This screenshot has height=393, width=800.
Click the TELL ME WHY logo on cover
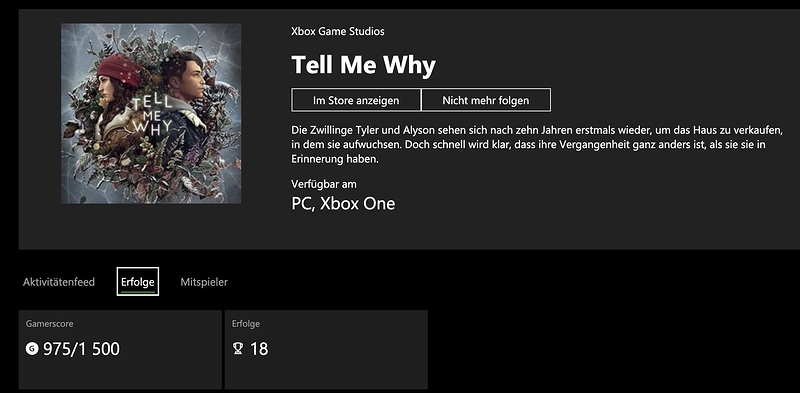pos(150,115)
